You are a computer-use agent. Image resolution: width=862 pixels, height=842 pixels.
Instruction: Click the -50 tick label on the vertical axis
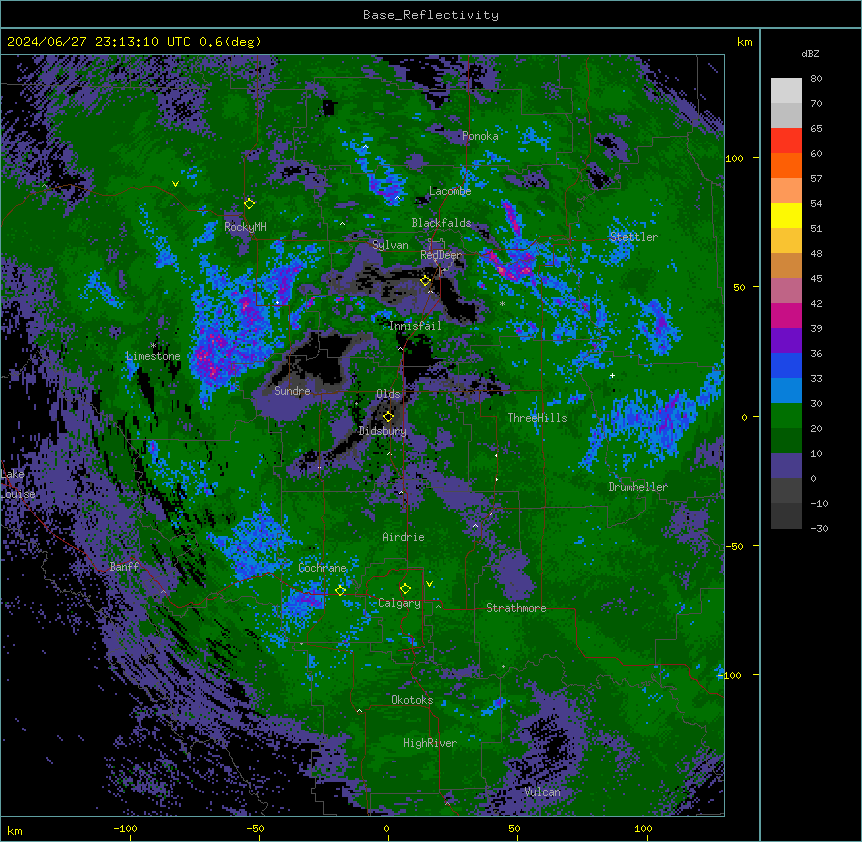(x=734, y=546)
